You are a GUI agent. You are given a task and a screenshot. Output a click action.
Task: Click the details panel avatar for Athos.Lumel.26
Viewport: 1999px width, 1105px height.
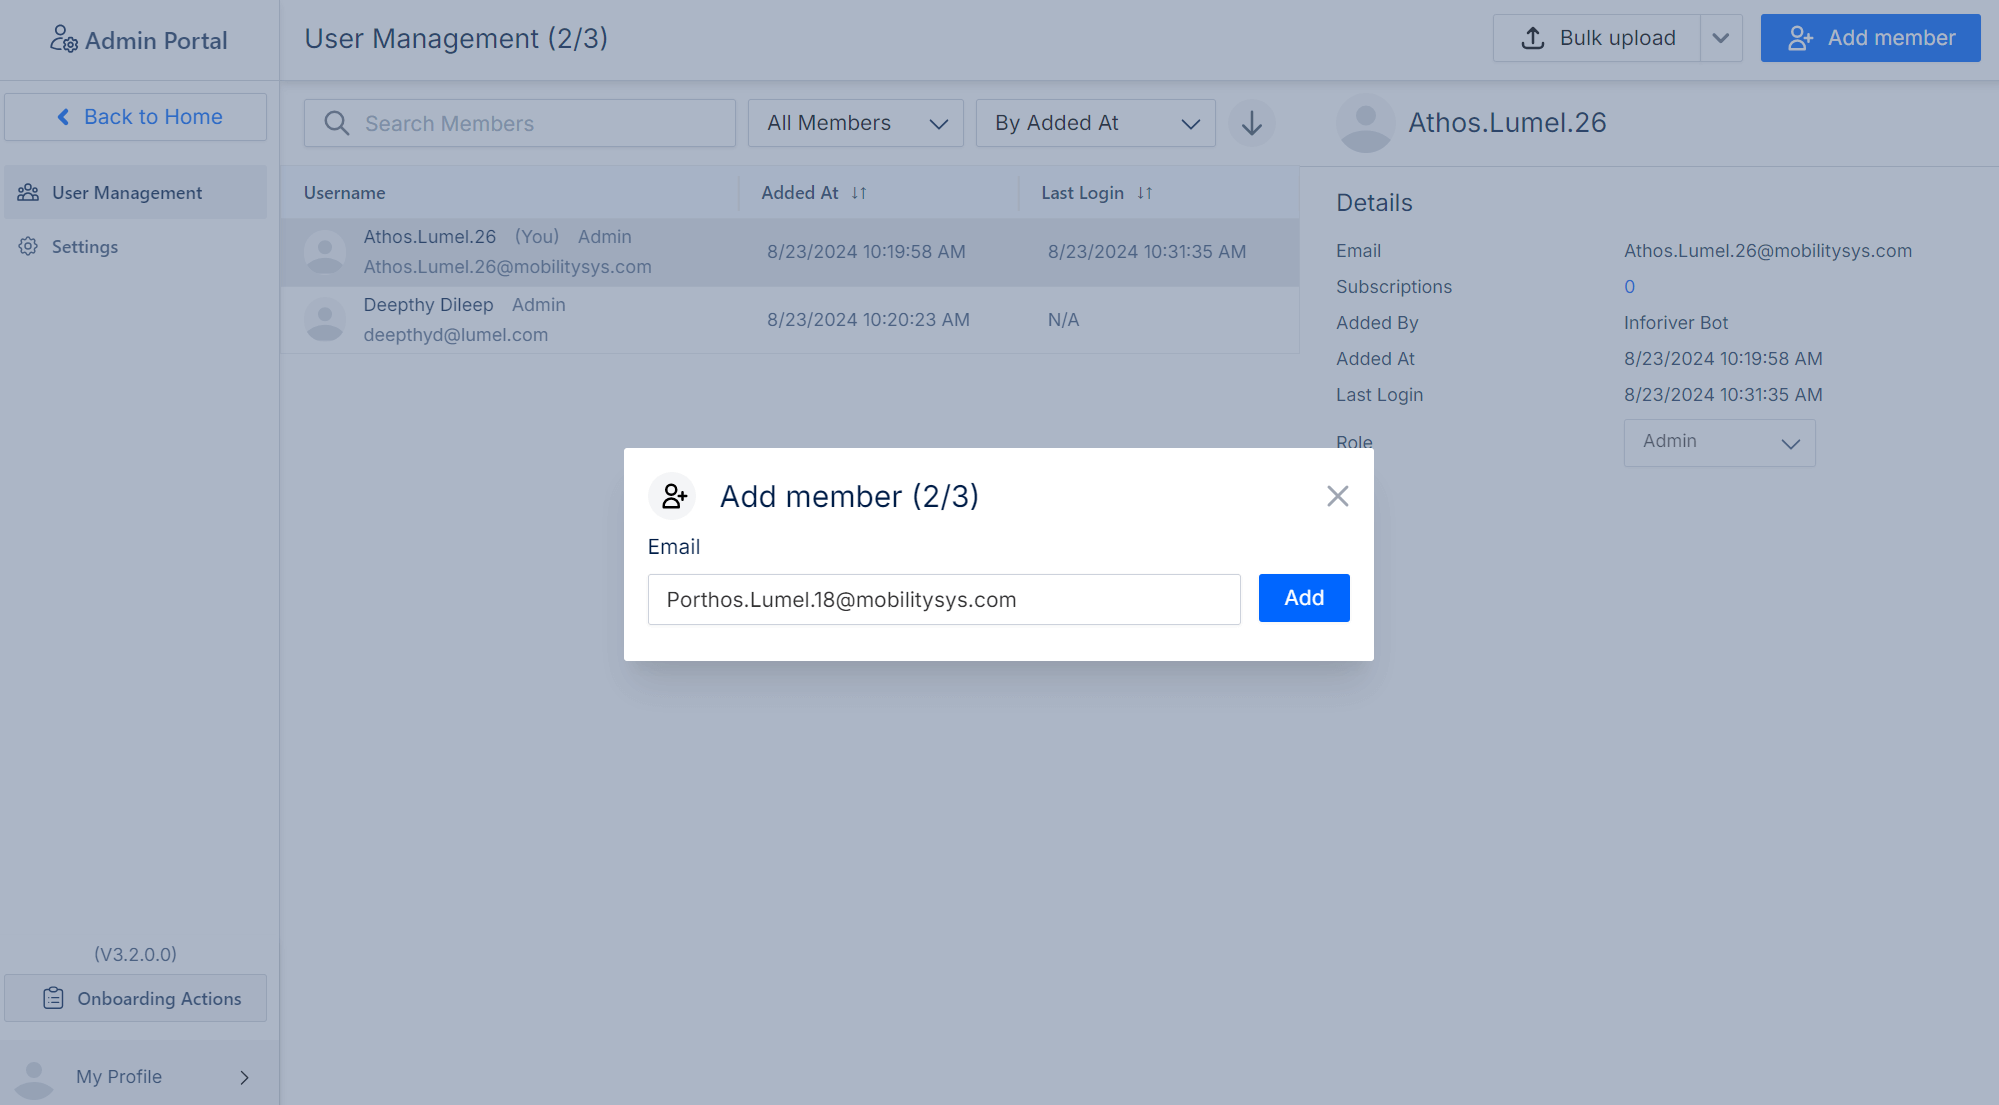(1365, 123)
